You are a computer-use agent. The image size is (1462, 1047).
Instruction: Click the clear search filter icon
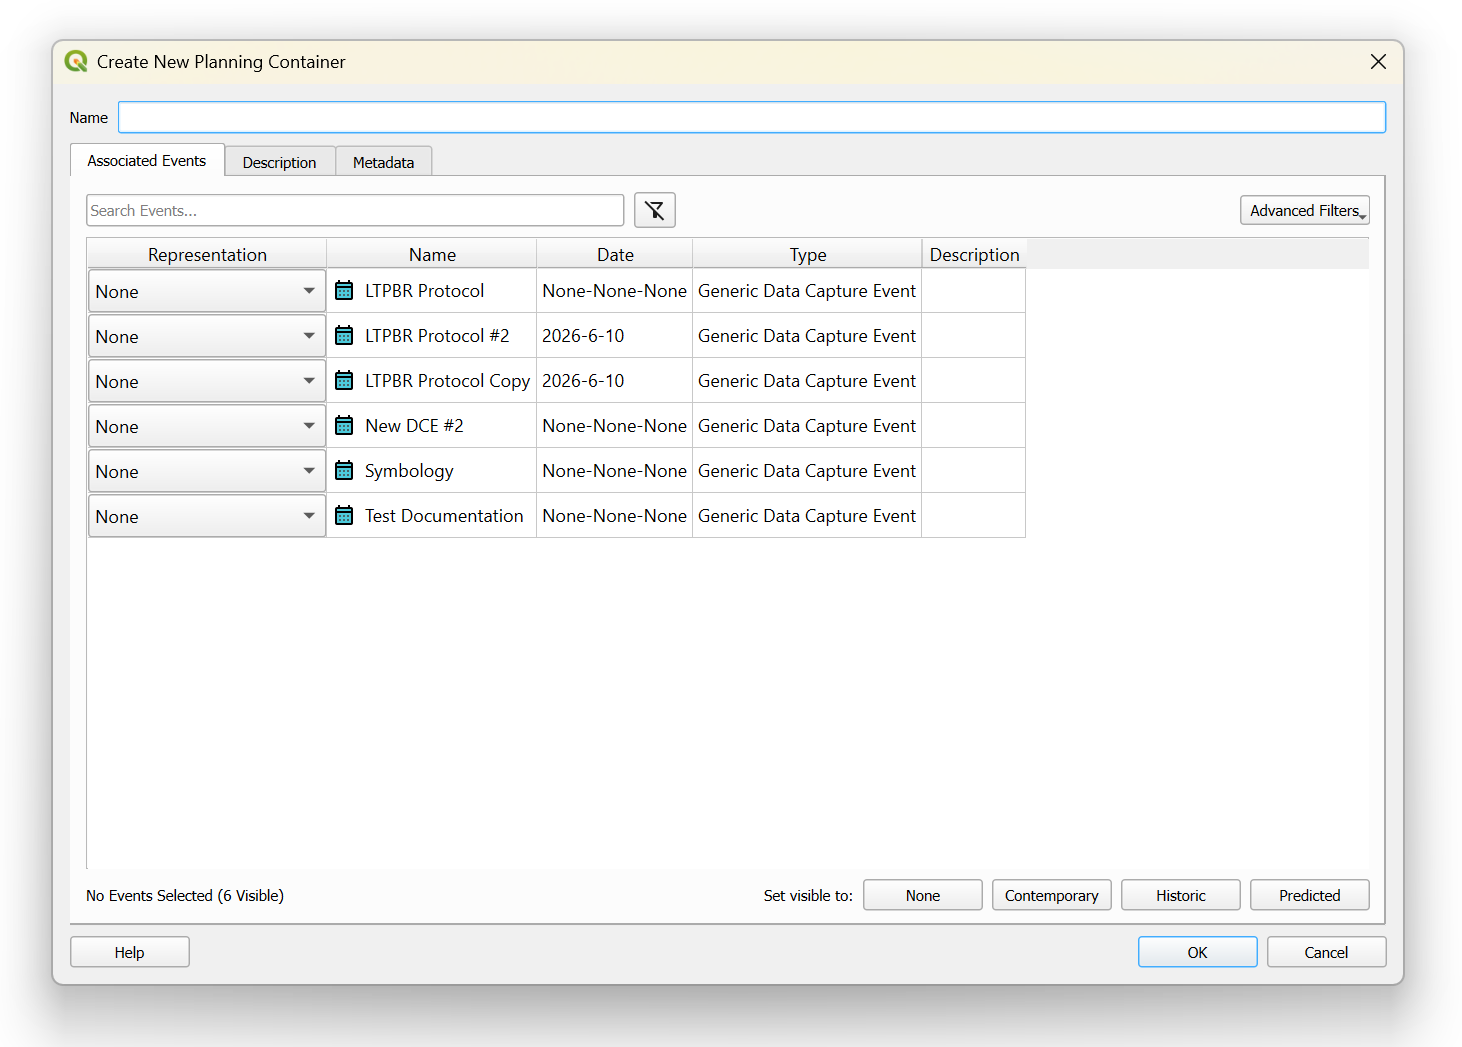(x=655, y=210)
